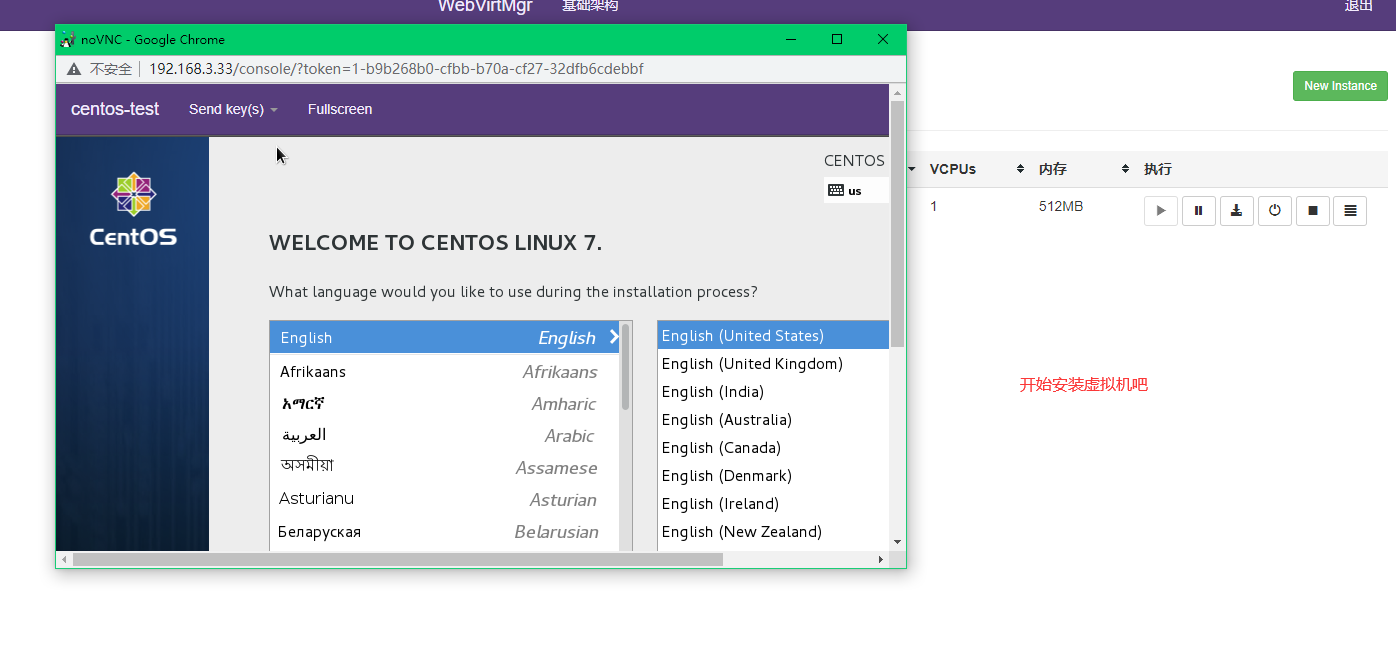Open the 基础架构 menu in WebVirtMgr
This screenshot has width=1396, height=666.
tap(590, 6)
